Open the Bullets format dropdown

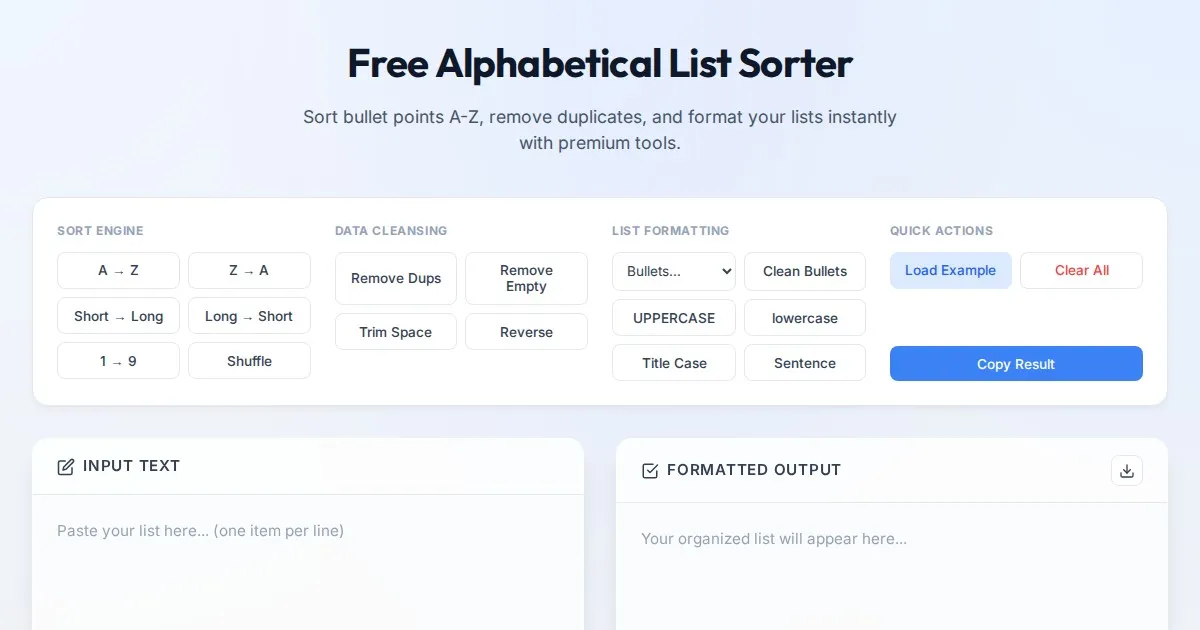pyautogui.click(x=673, y=271)
